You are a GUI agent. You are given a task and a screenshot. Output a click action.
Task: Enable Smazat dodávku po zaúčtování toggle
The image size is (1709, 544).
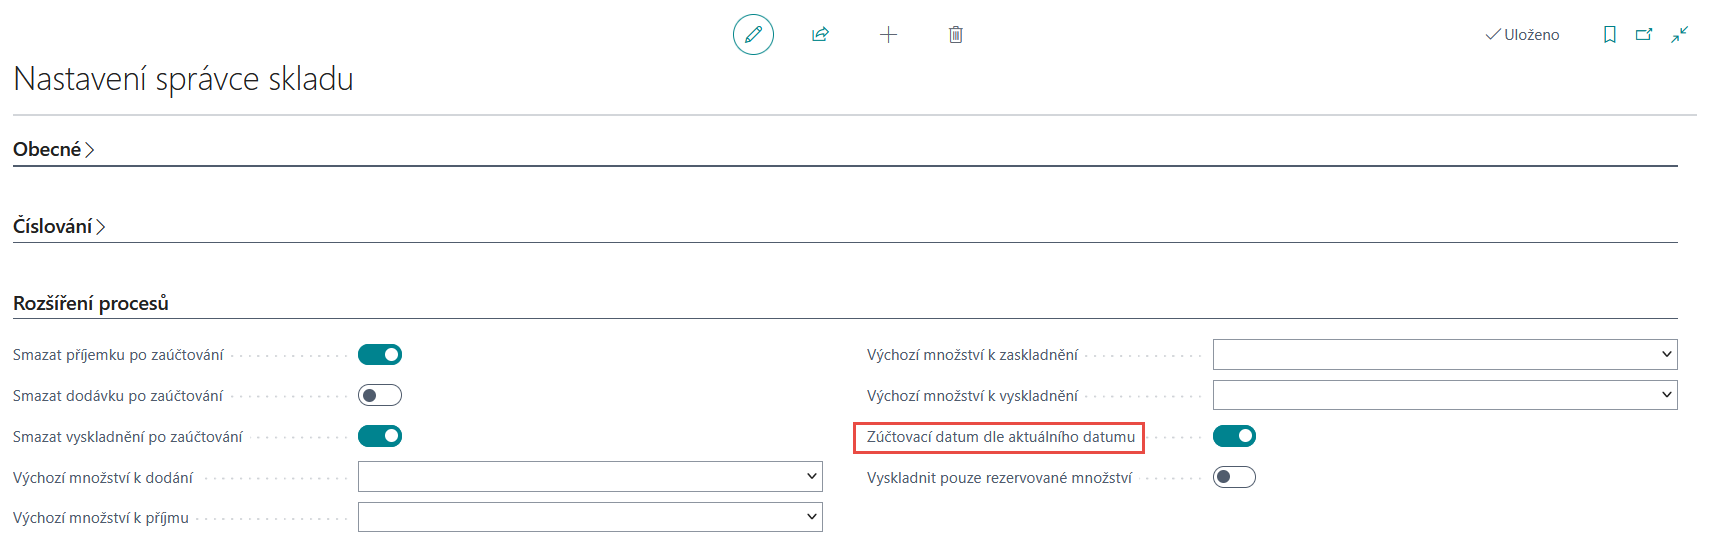(x=380, y=396)
